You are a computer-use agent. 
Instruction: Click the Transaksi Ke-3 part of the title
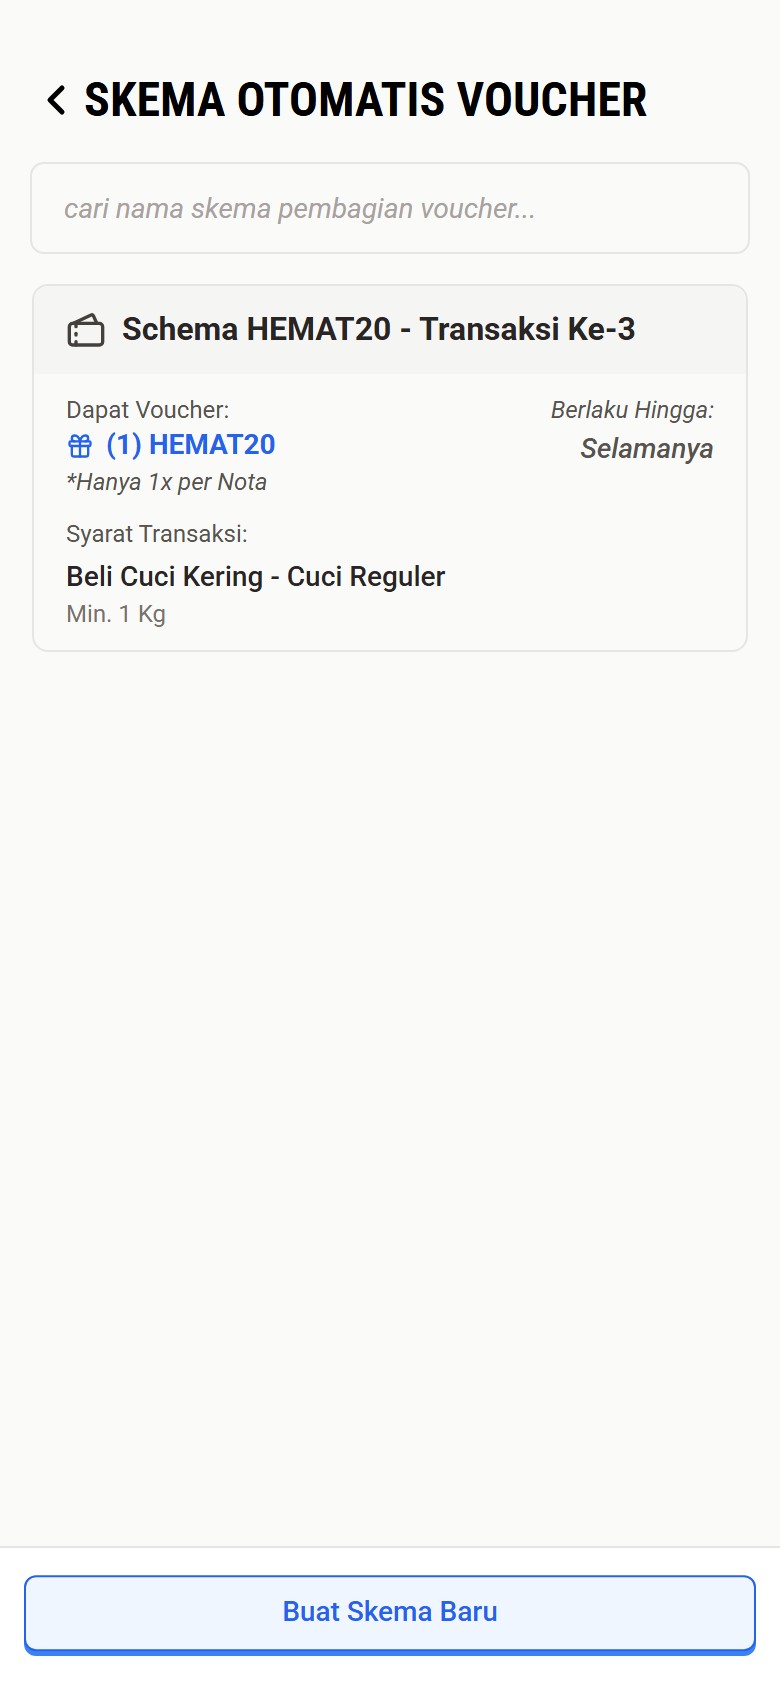pos(527,329)
